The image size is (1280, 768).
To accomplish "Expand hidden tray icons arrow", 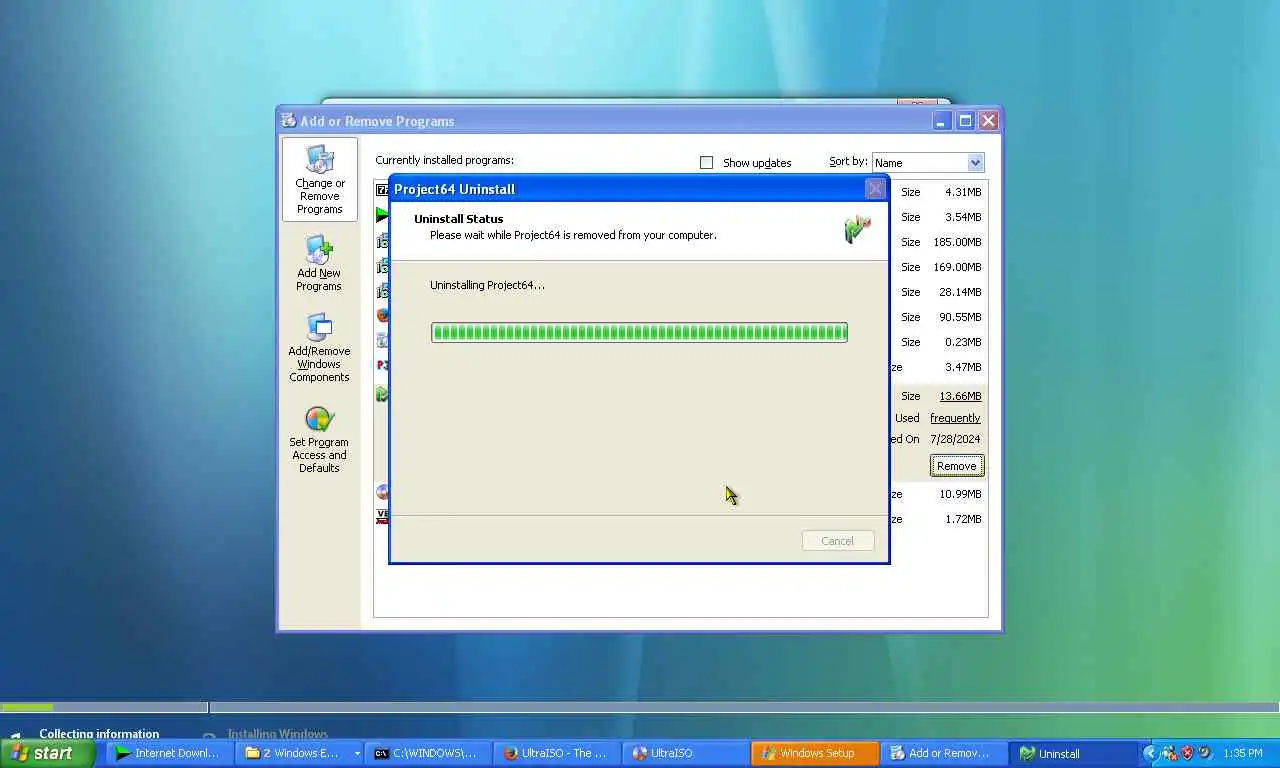I will 1150,753.
